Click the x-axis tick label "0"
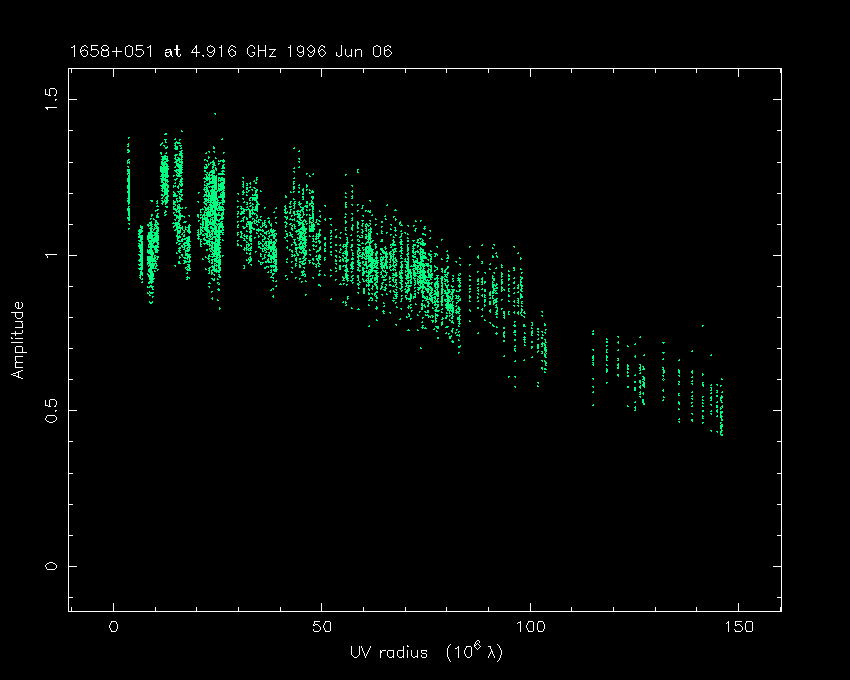 pyautogui.click(x=114, y=627)
